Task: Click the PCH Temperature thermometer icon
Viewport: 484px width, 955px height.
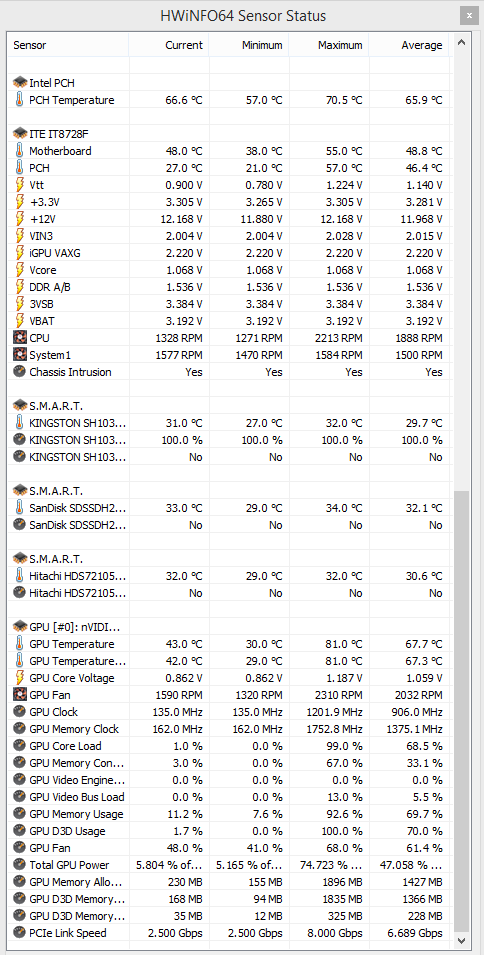Action: tap(19, 100)
